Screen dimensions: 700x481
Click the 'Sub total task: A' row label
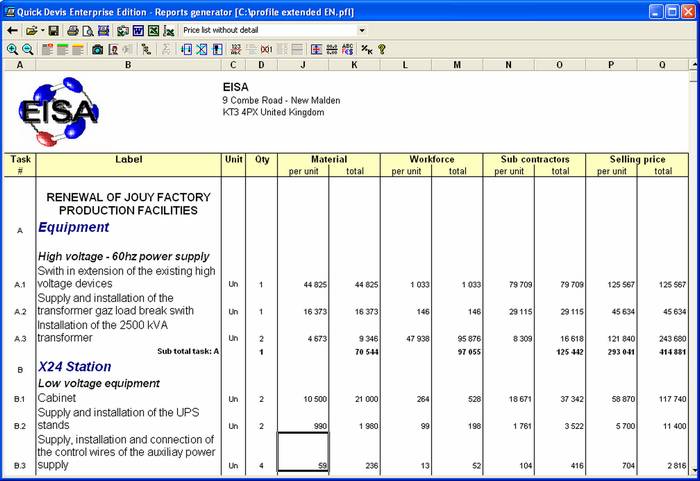point(188,351)
